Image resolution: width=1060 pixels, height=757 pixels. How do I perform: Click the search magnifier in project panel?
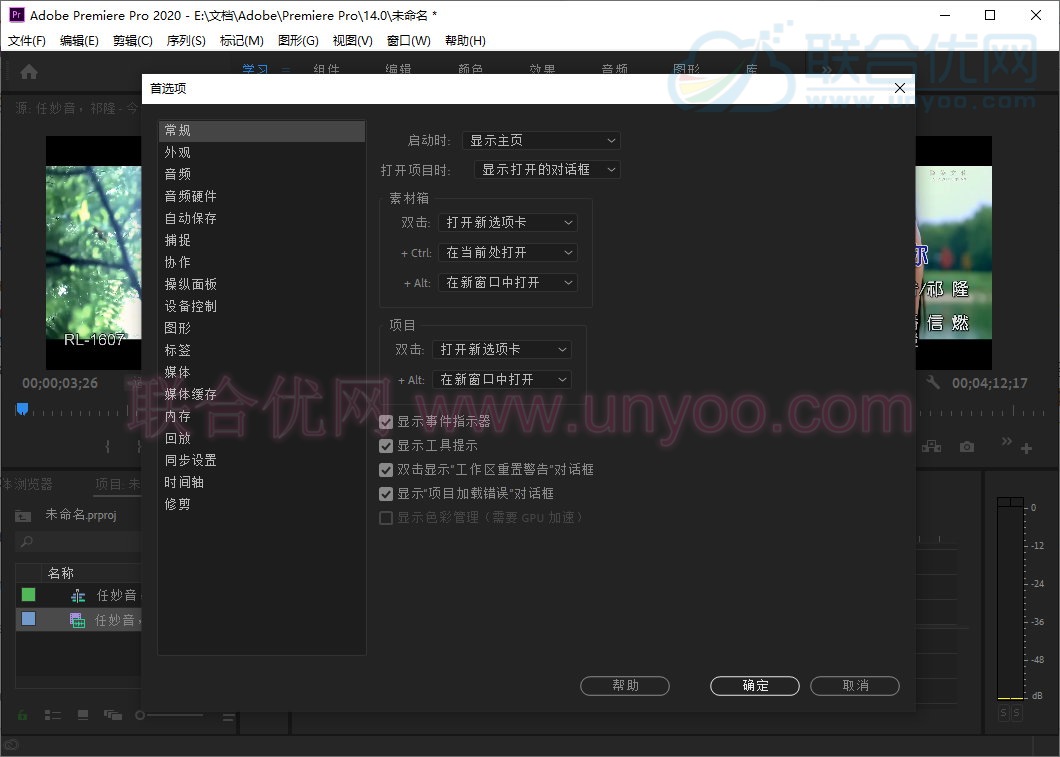(x=27, y=542)
